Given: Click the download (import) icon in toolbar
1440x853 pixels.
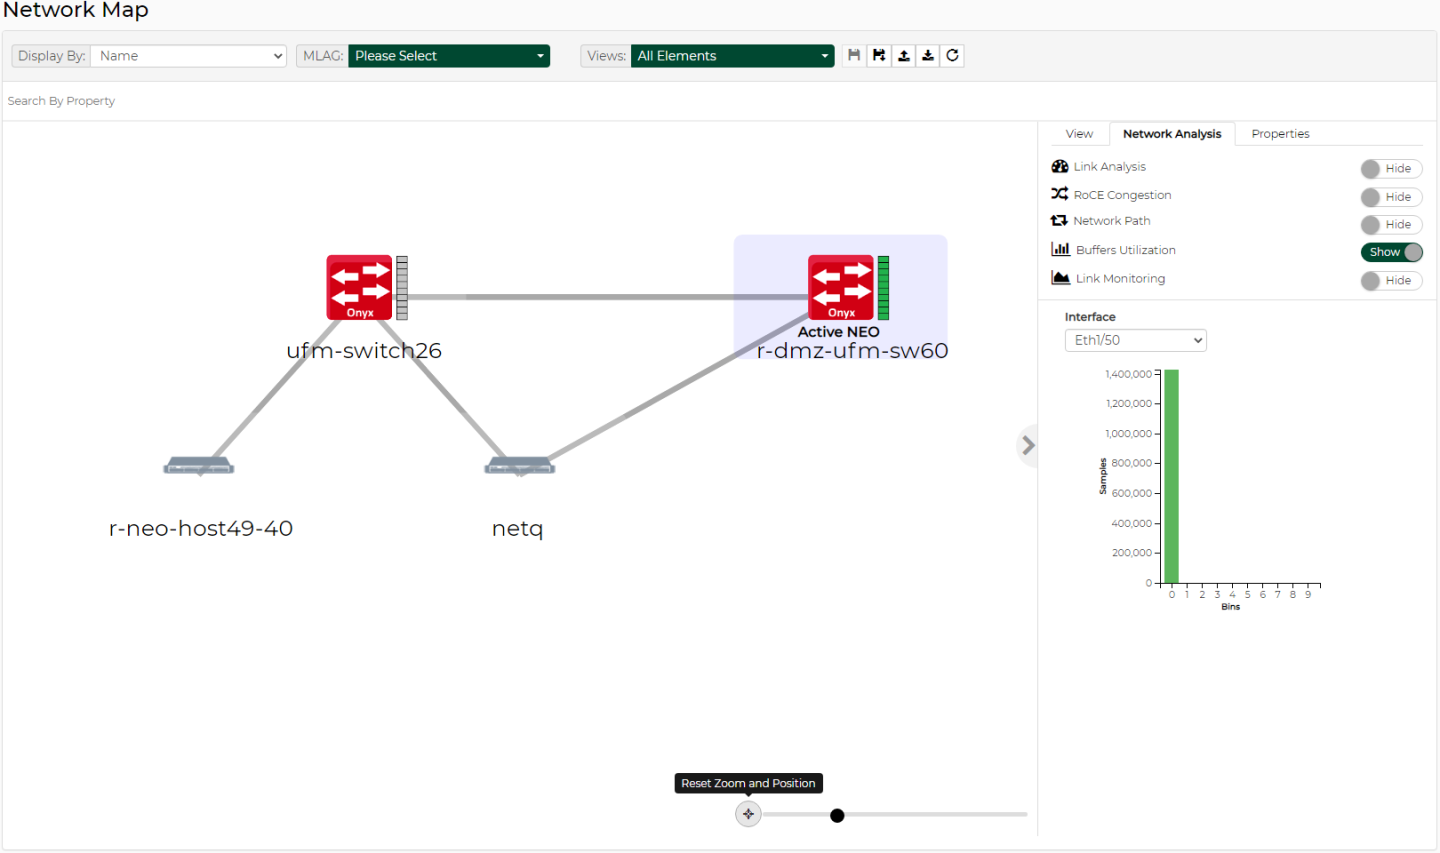Looking at the screenshot, I should coord(928,56).
